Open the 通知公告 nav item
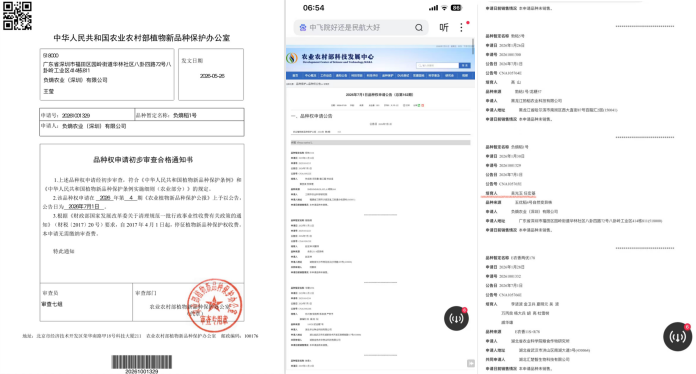The width and height of the screenshot is (696, 374). coord(341,76)
